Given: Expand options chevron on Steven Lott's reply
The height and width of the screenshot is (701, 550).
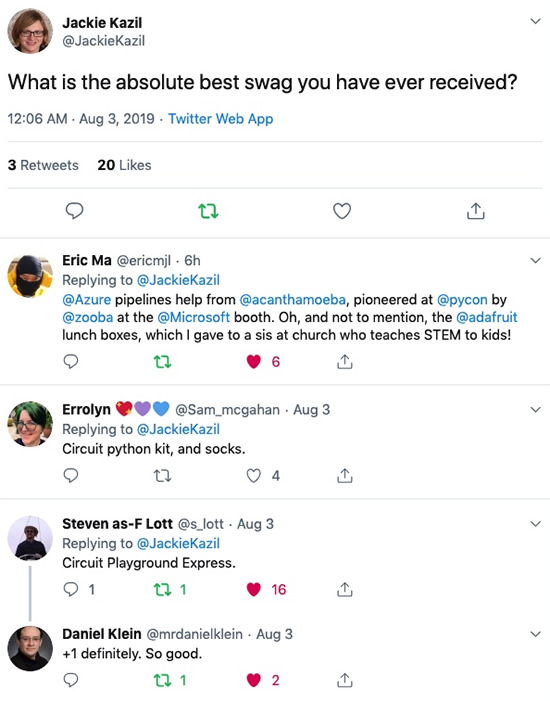Looking at the screenshot, I should pyautogui.click(x=535, y=524).
